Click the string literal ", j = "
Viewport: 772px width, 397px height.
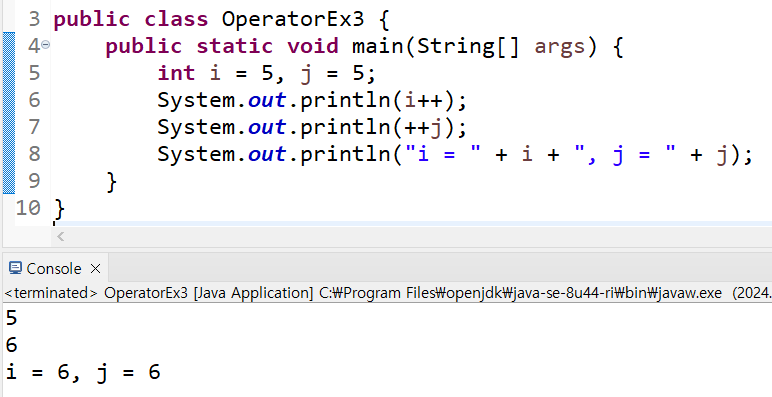tap(625, 154)
